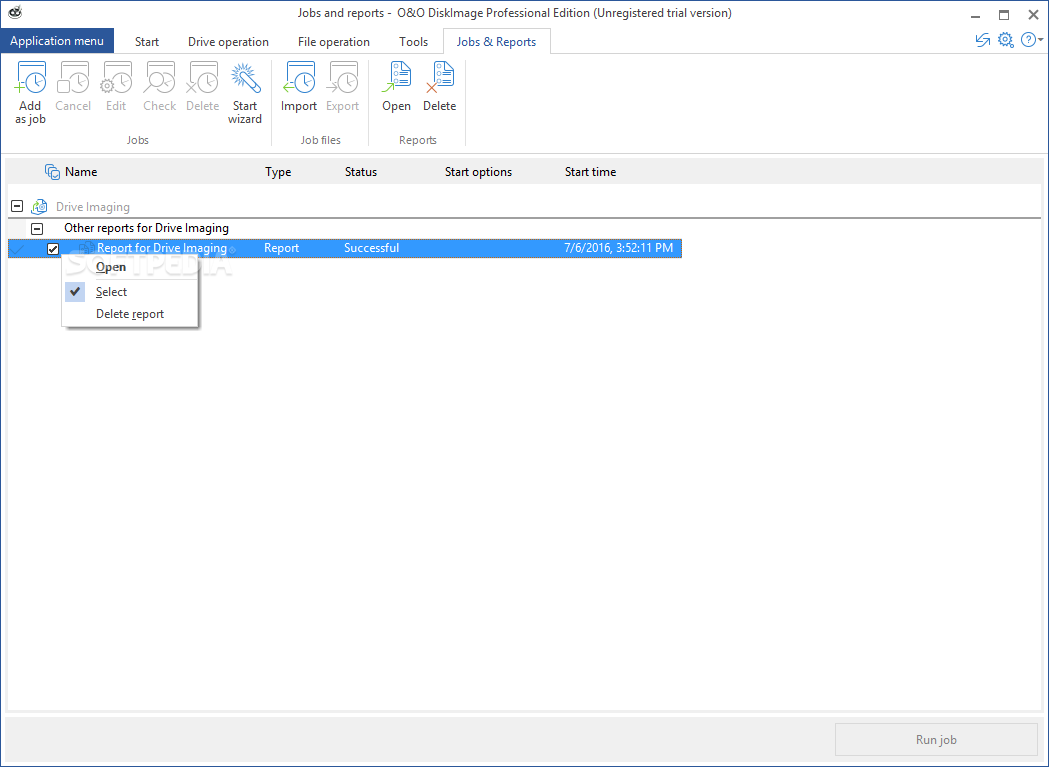The width and height of the screenshot is (1049, 767).
Task: Open settings gear icon
Action: (x=1006, y=40)
